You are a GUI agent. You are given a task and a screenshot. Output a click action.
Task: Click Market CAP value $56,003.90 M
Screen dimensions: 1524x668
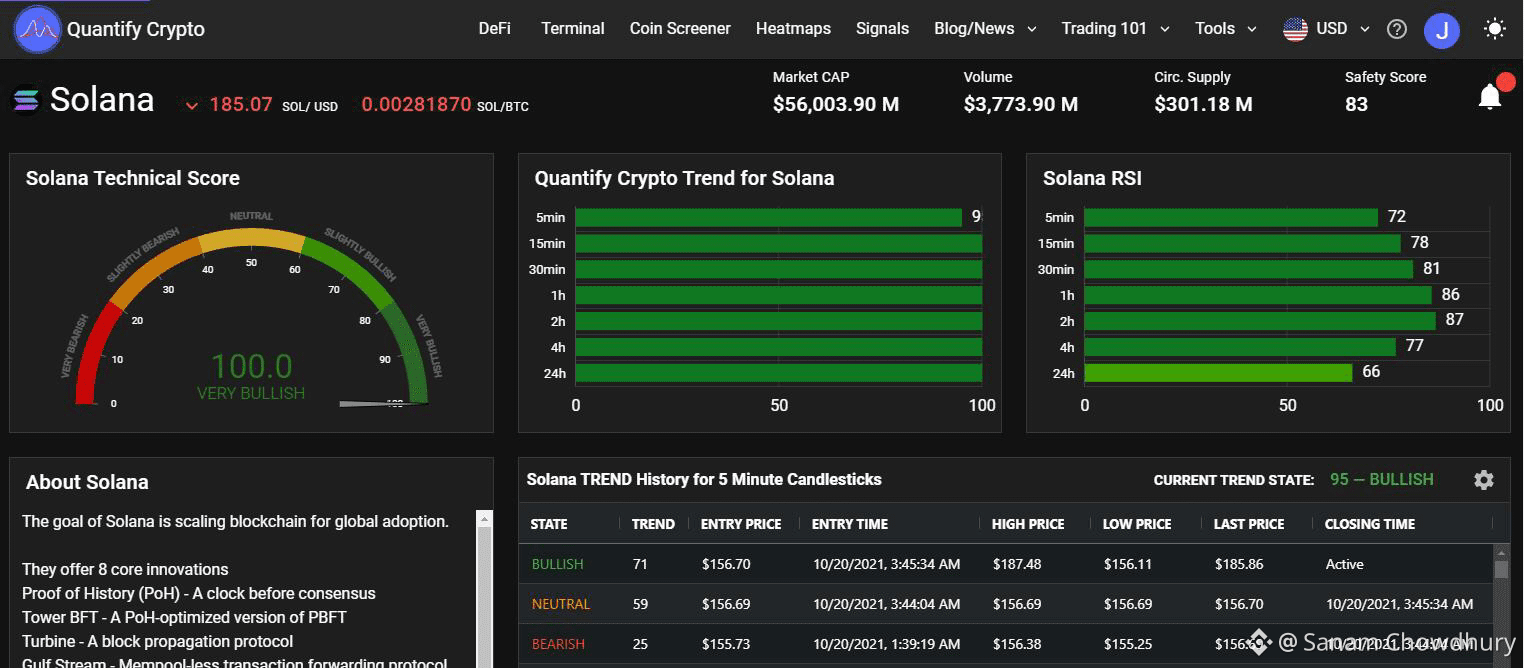pyautogui.click(x=836, y=104)
